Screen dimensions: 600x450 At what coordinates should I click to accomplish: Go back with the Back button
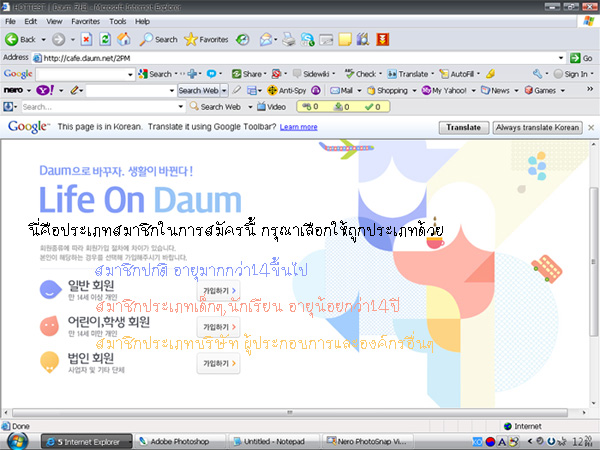pyautogui.click(x=20, y=39)
